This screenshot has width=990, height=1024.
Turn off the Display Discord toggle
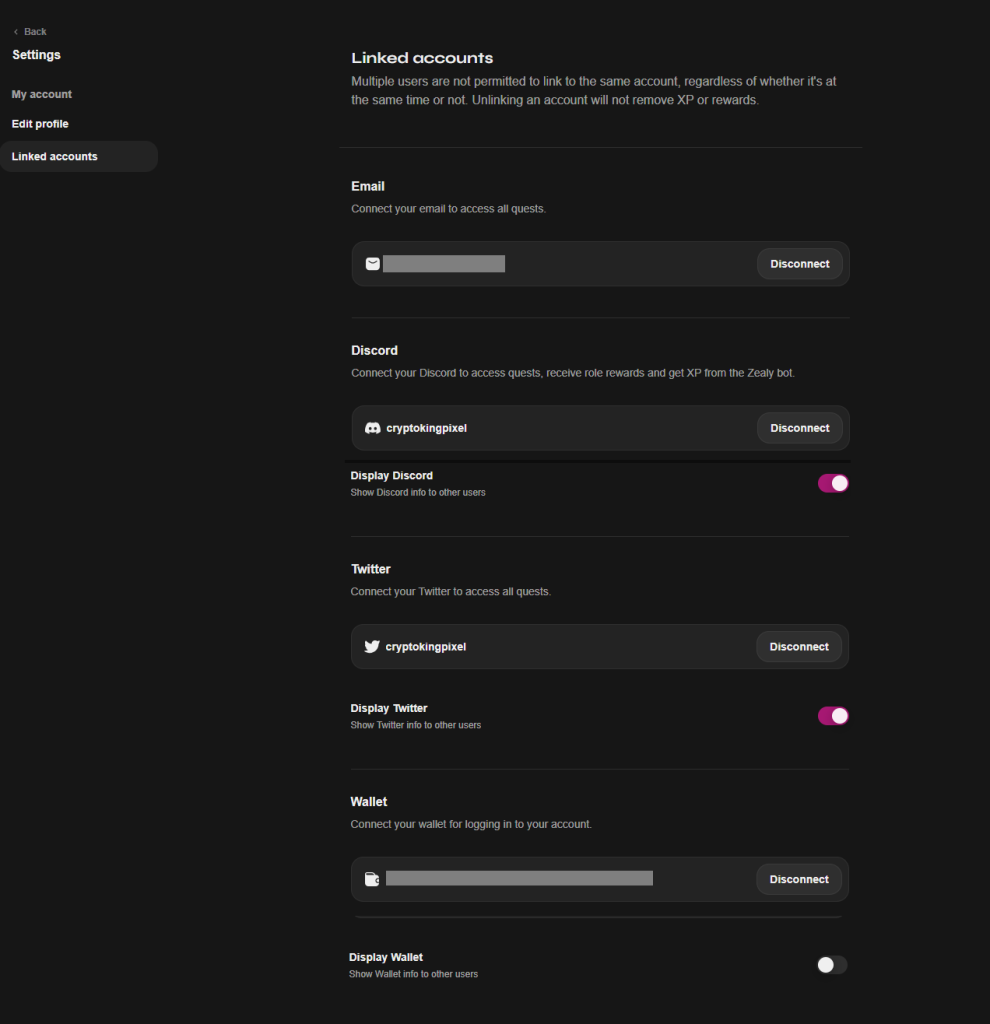(833, 483)
